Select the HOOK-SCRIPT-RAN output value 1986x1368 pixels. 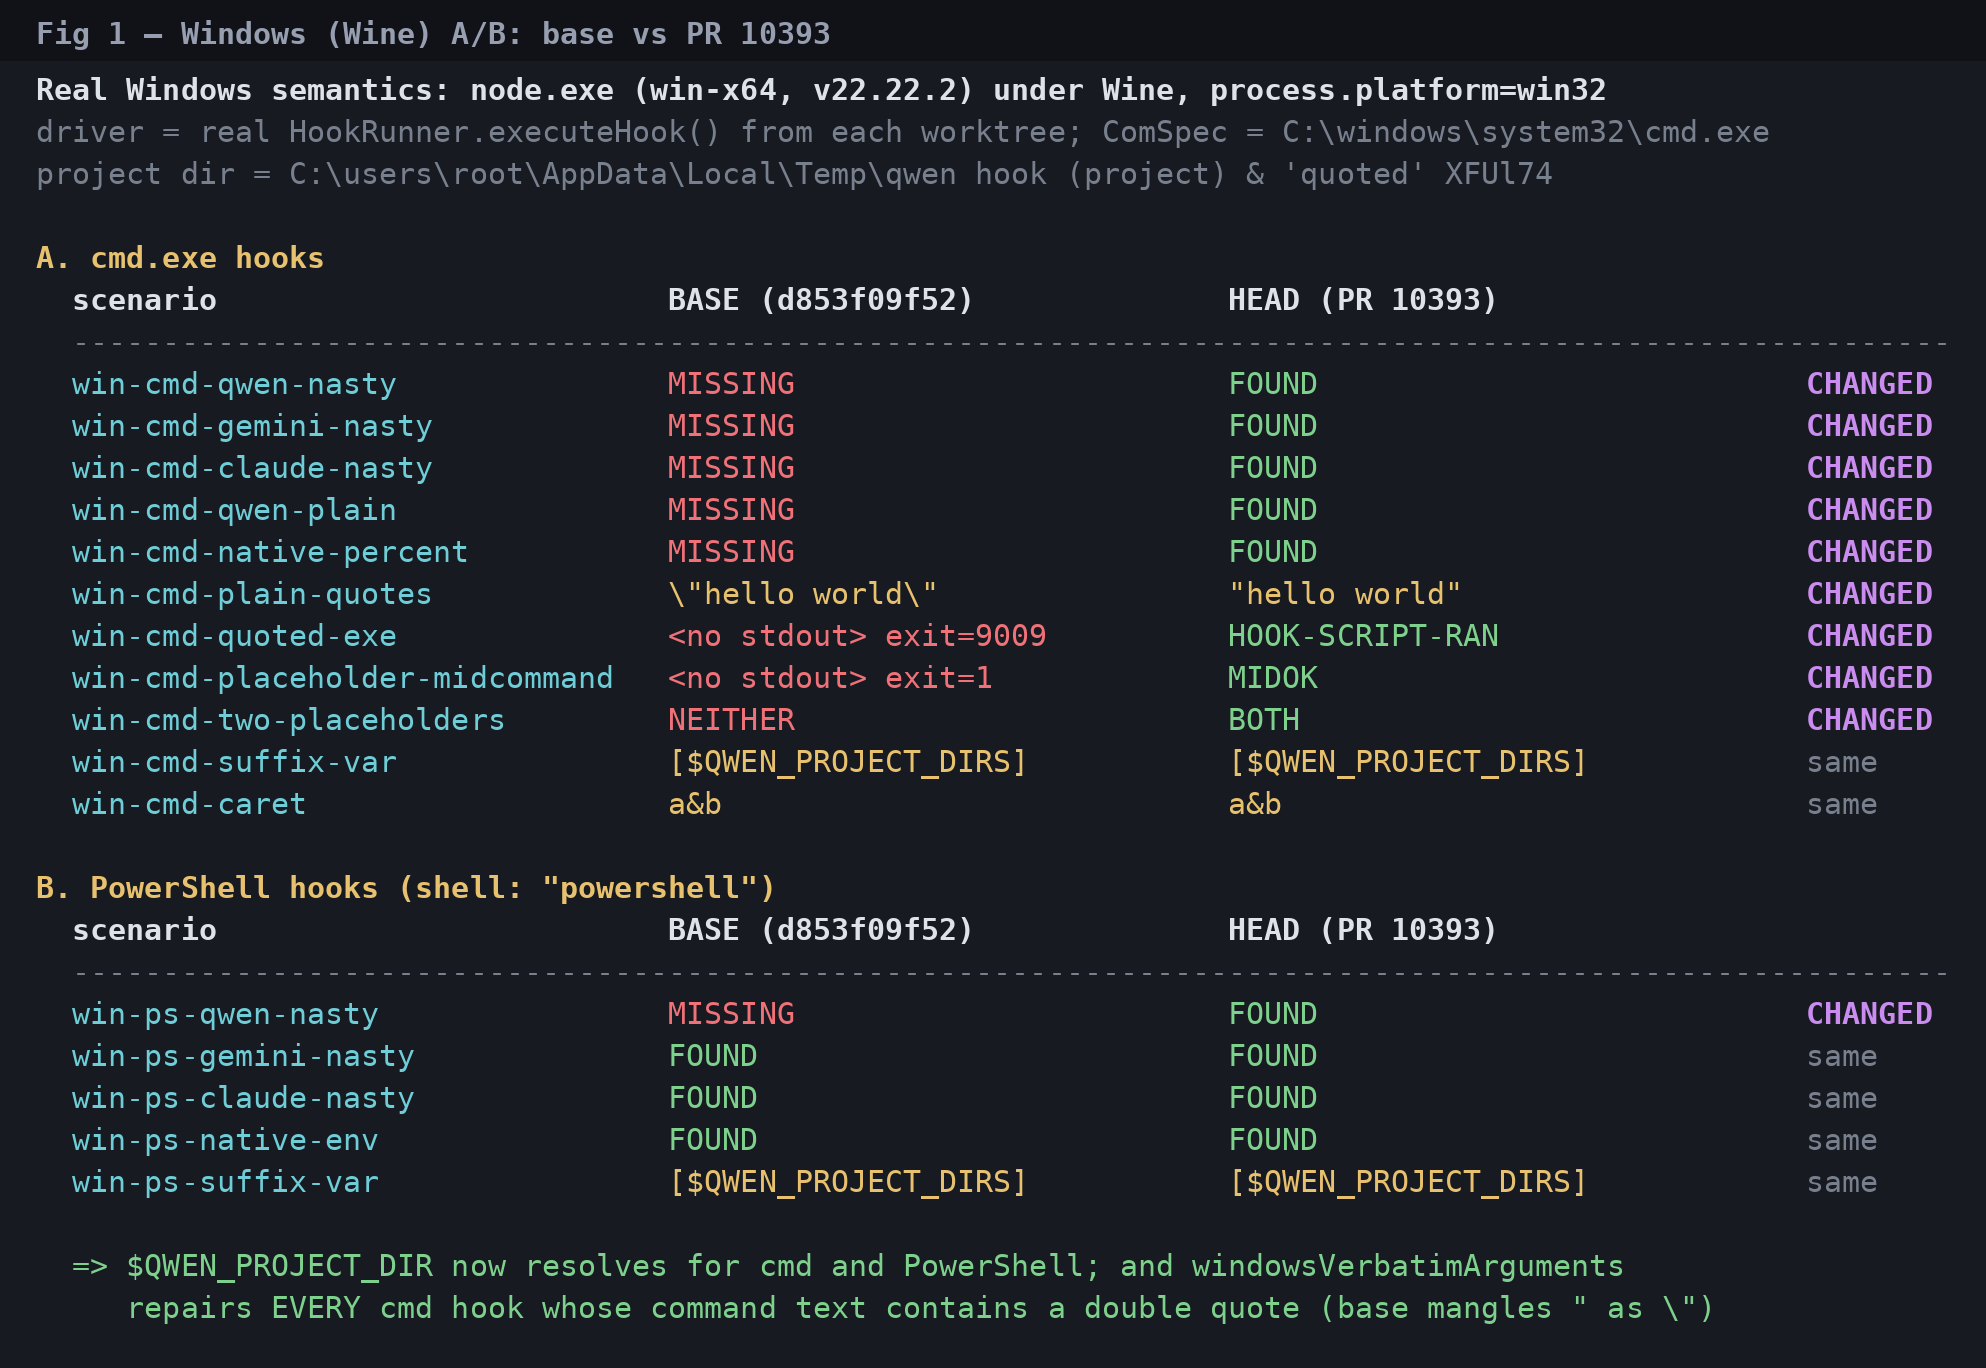click(x=1363, y=636)
